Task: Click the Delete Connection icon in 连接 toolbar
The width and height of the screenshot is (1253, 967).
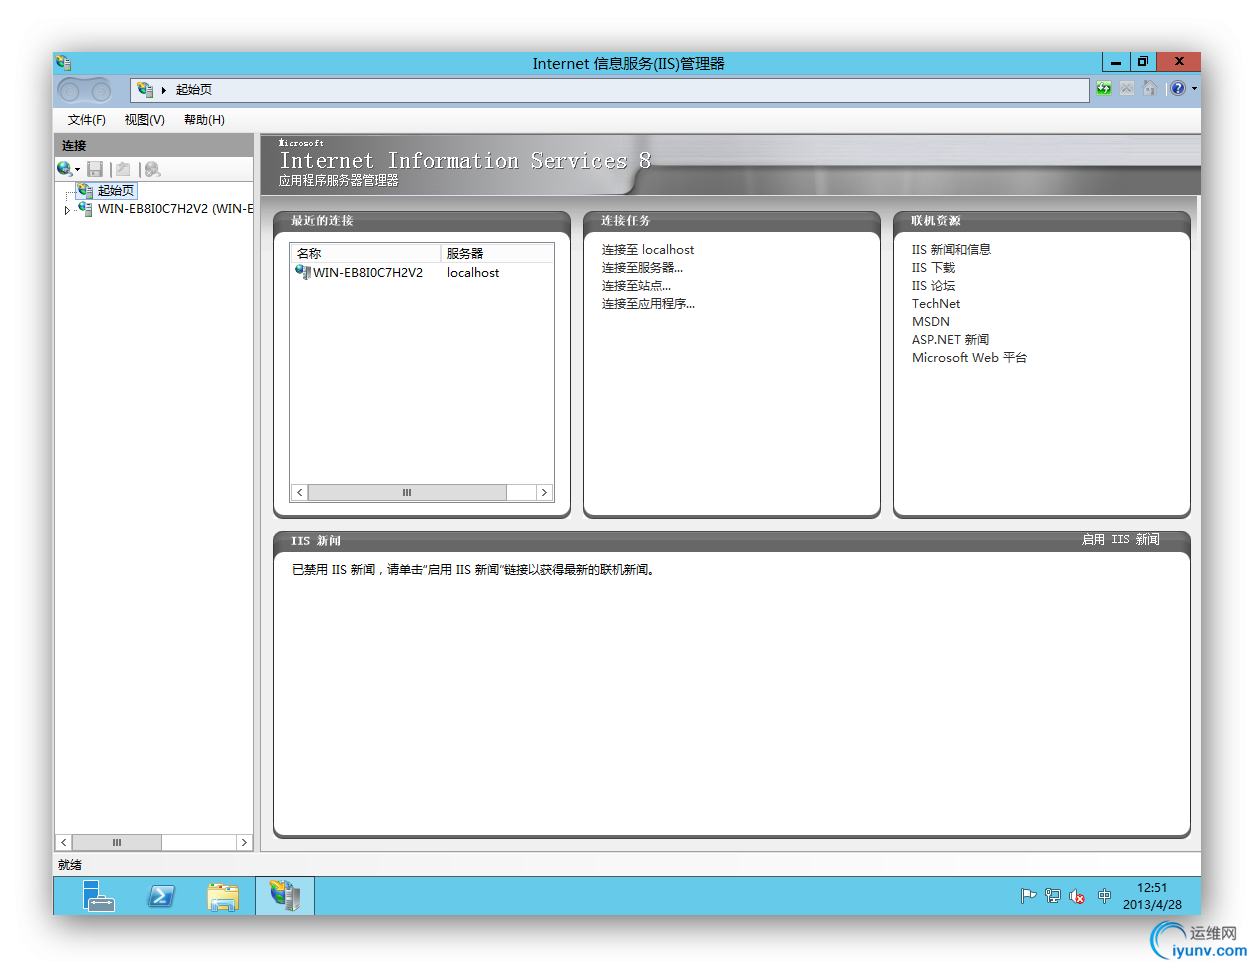Action: 152,169
